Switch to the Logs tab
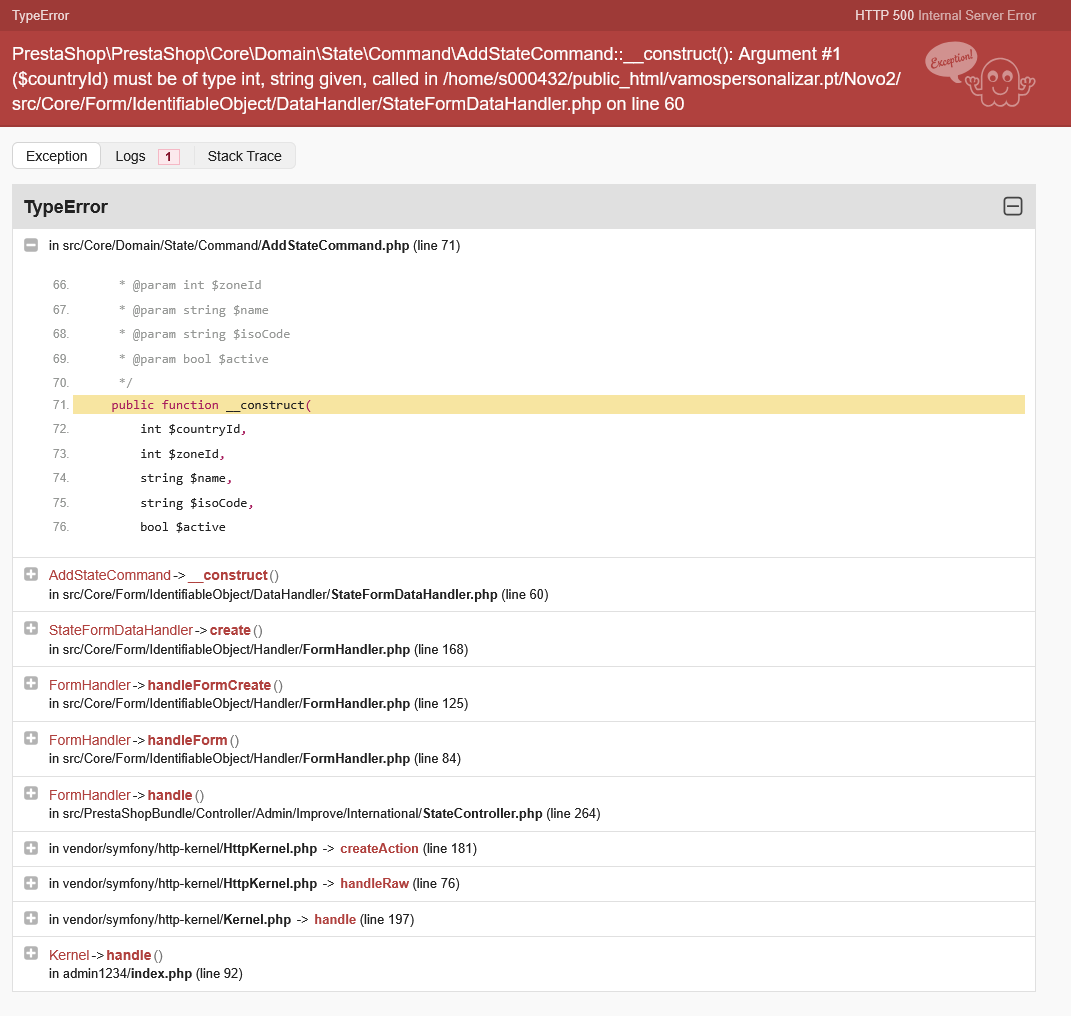This screenshot has height=1016, width=1071. pos(147,156)
